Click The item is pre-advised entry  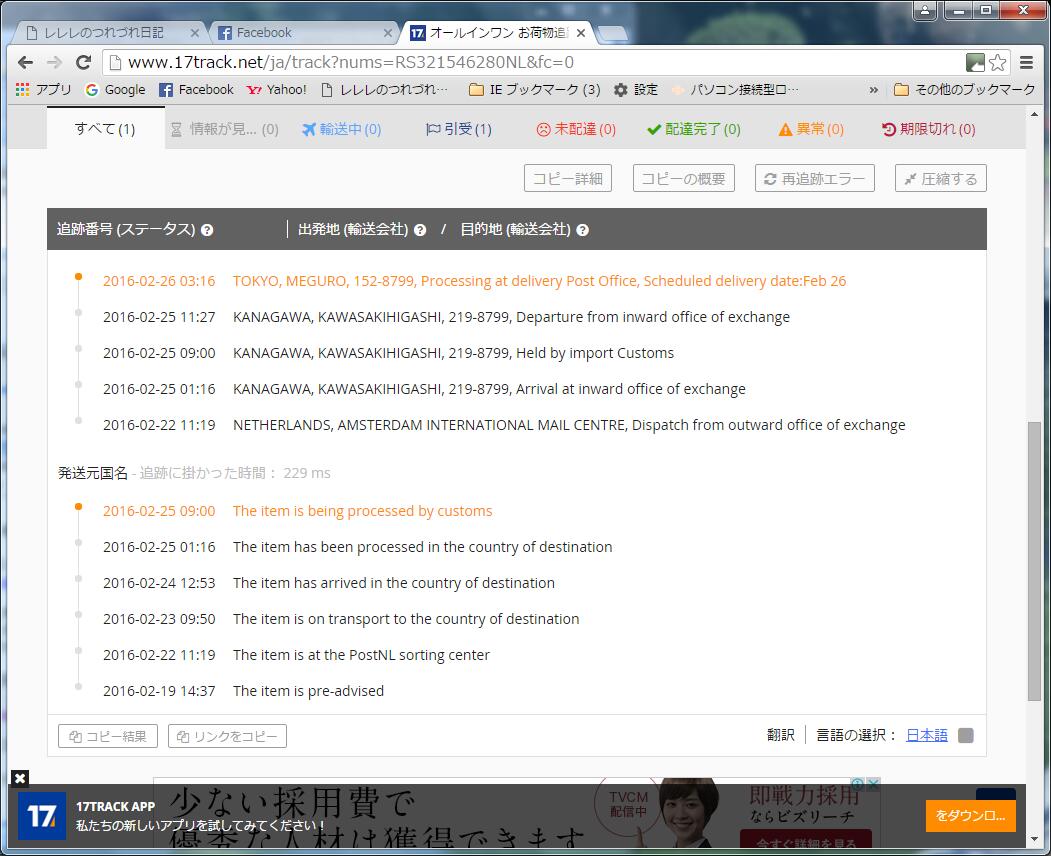click(x=308, y=691)
